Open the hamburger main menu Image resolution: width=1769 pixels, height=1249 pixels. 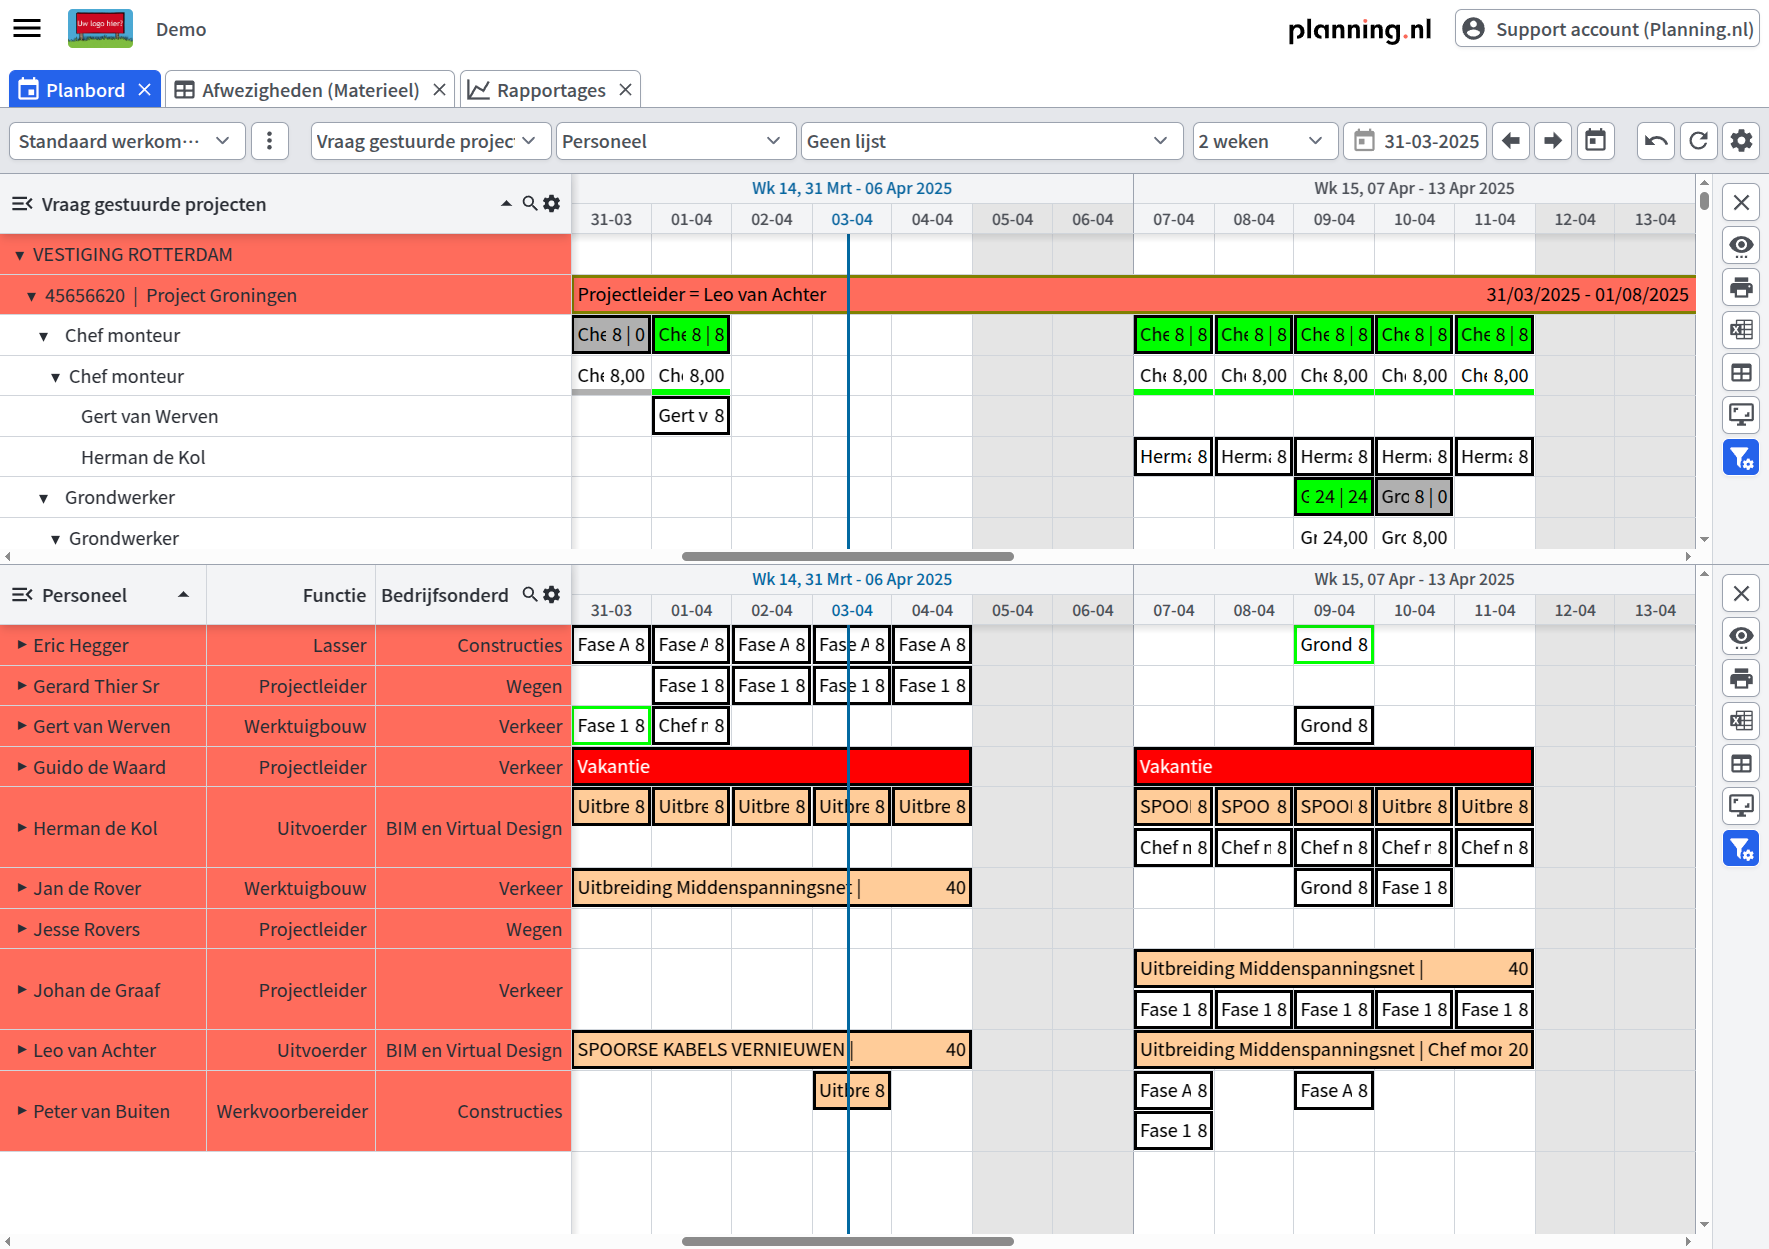(x=27, y=29)
